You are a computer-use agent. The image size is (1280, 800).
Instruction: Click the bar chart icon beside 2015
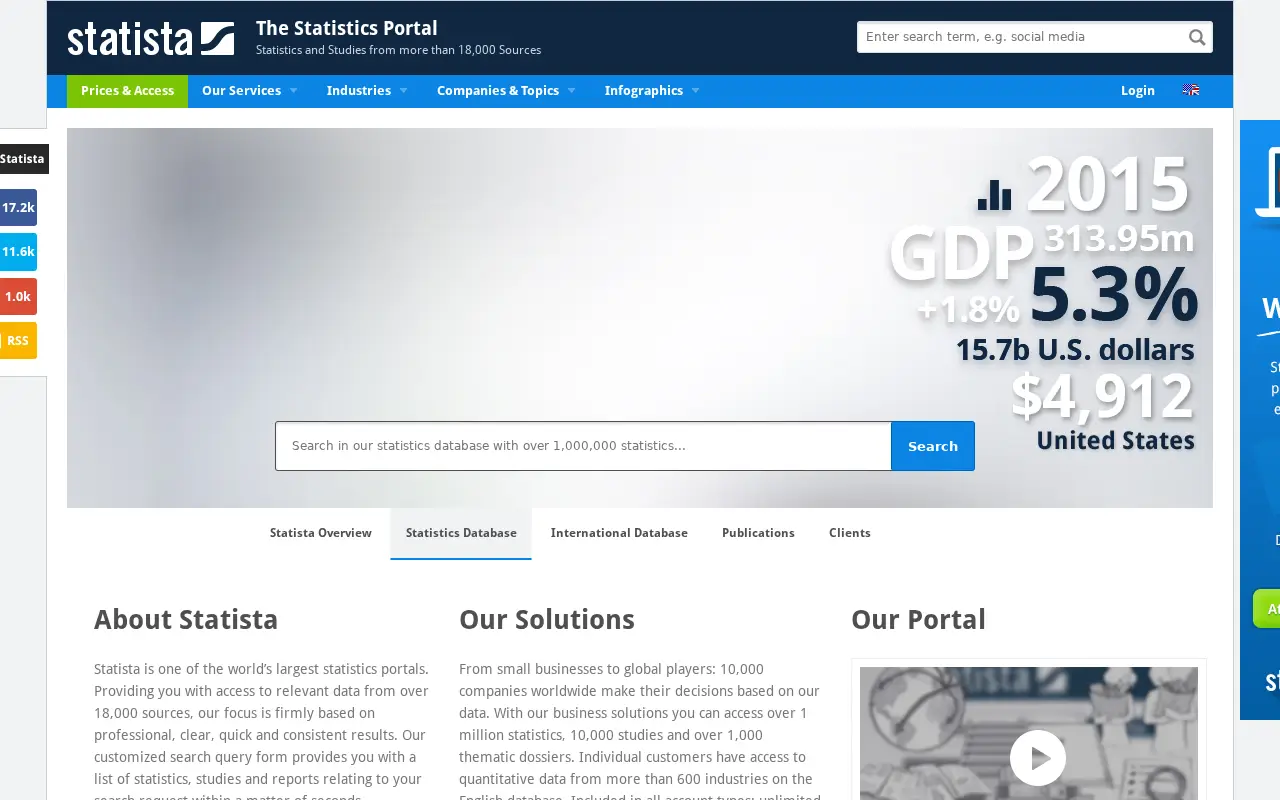click(x=994, y=194)
